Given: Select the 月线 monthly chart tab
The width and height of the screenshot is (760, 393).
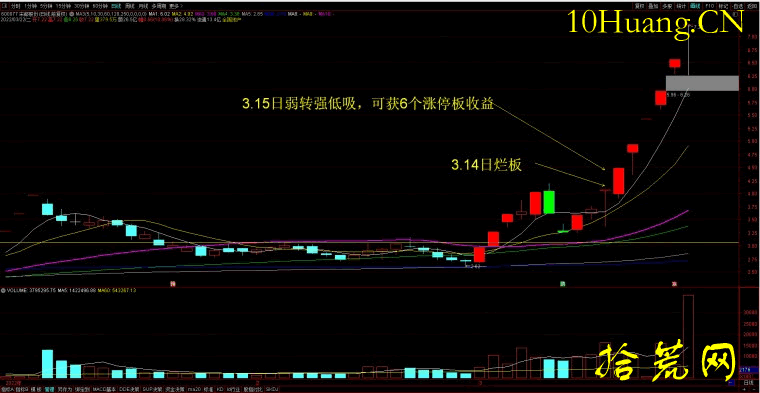Looking at the screenshot, I should point(143,6).
